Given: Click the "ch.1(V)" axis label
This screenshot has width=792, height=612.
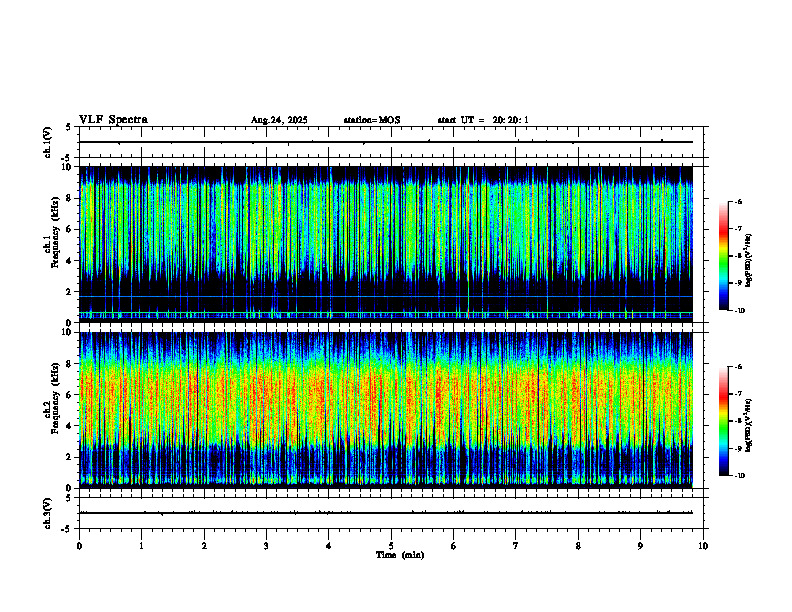Looking at the screenshot, I should pos(48,142).
